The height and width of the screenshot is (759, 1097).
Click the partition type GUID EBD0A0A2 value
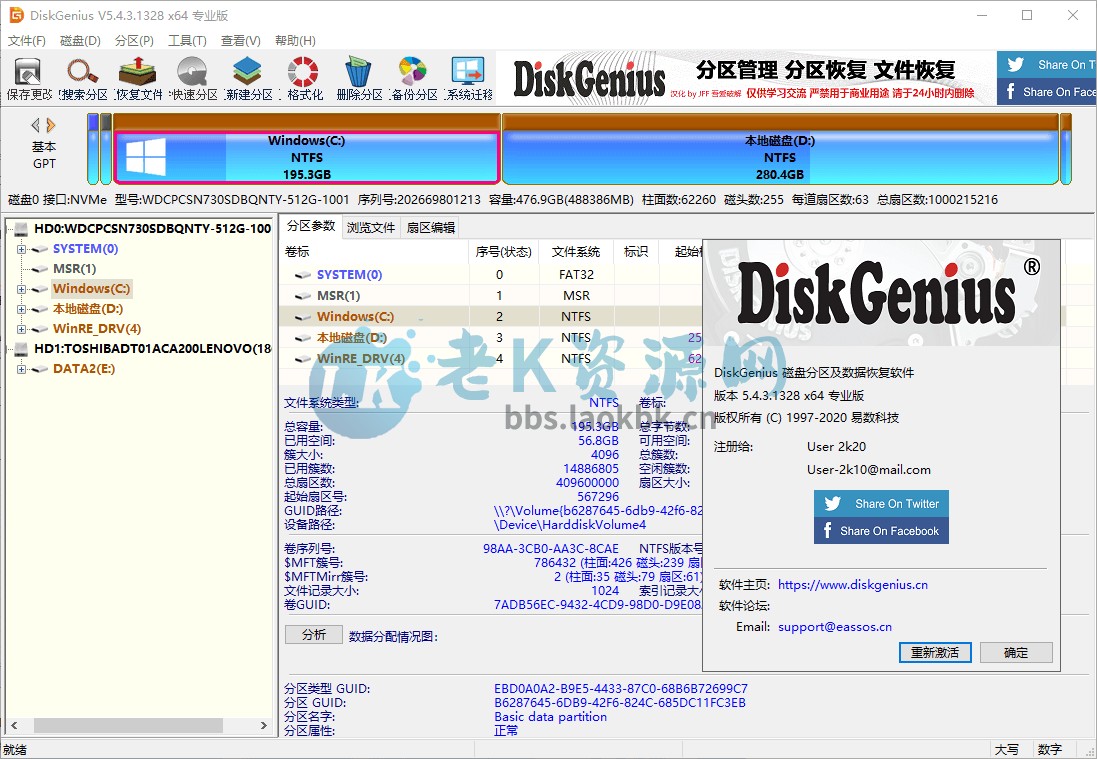621,688
